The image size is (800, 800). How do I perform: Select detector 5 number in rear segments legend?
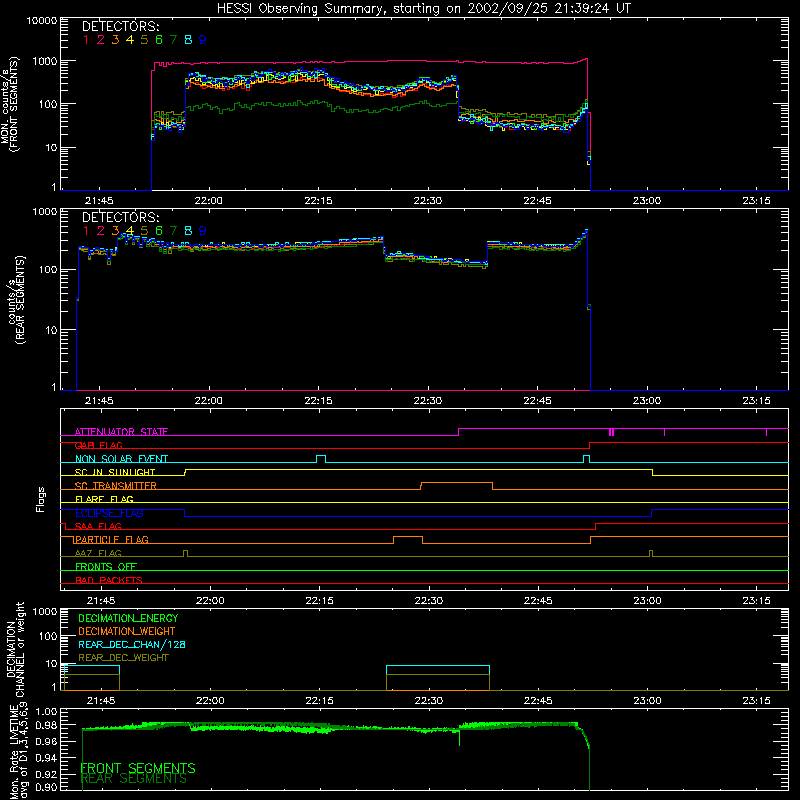coord(144,231)
